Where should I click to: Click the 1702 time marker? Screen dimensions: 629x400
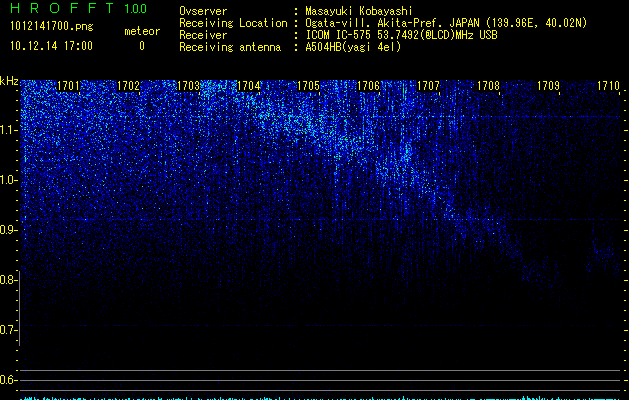click(x=128, y=86)
